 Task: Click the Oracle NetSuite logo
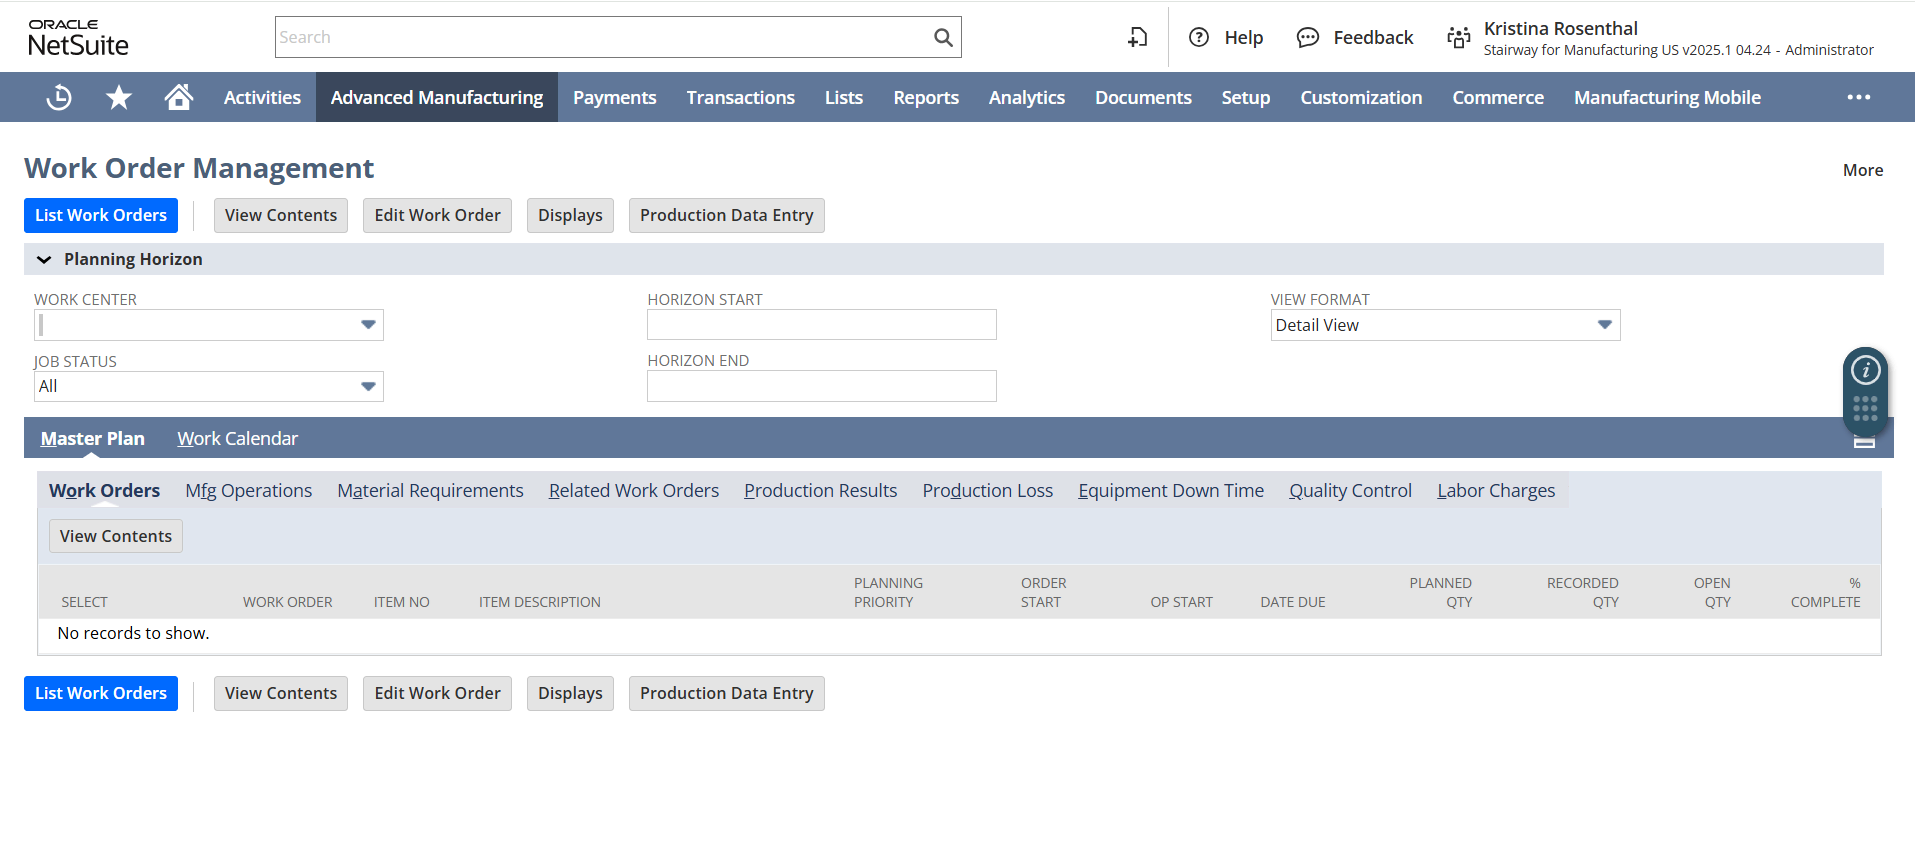coord(78,37)
